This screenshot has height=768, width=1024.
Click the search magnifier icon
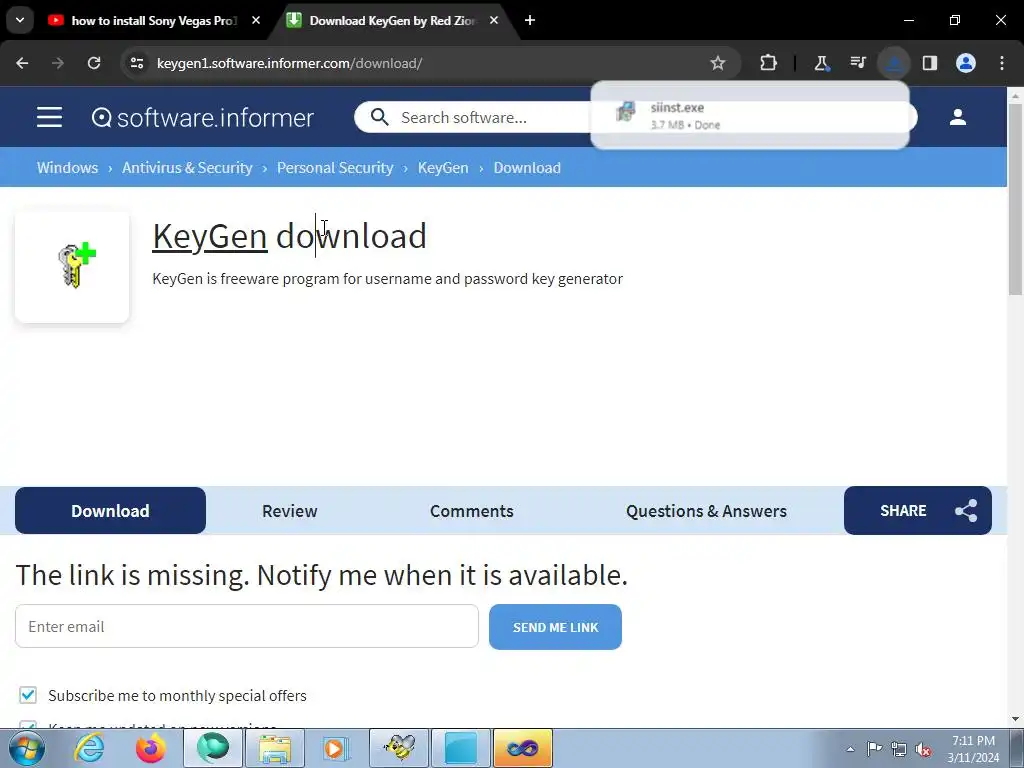[x=379, y=117]
